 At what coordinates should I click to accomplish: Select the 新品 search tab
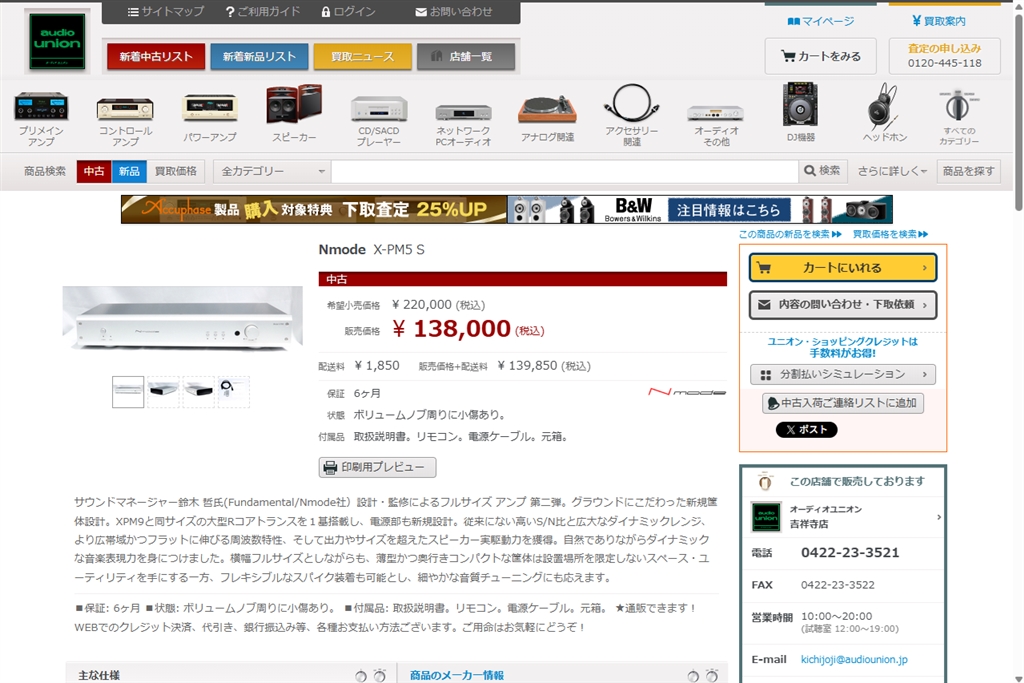(129, 171)
